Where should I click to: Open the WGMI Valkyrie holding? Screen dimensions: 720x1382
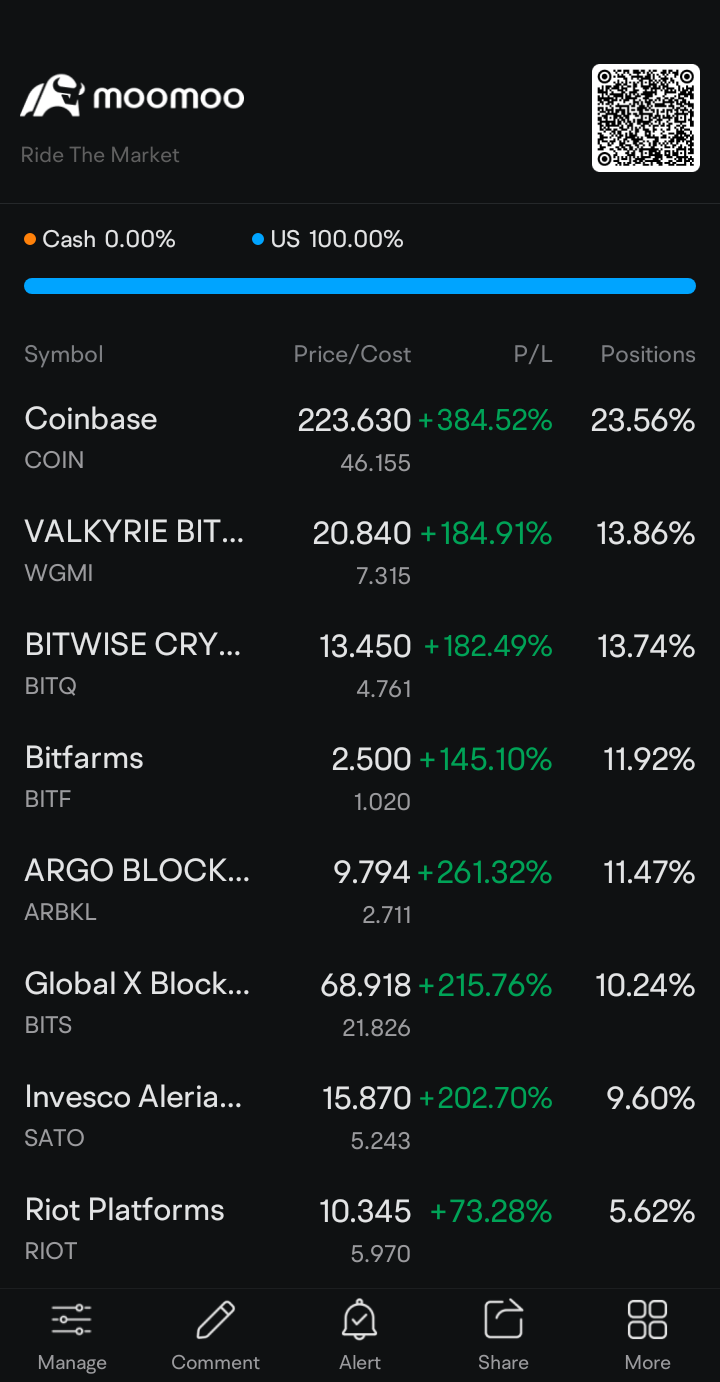[x=134, y=550]
